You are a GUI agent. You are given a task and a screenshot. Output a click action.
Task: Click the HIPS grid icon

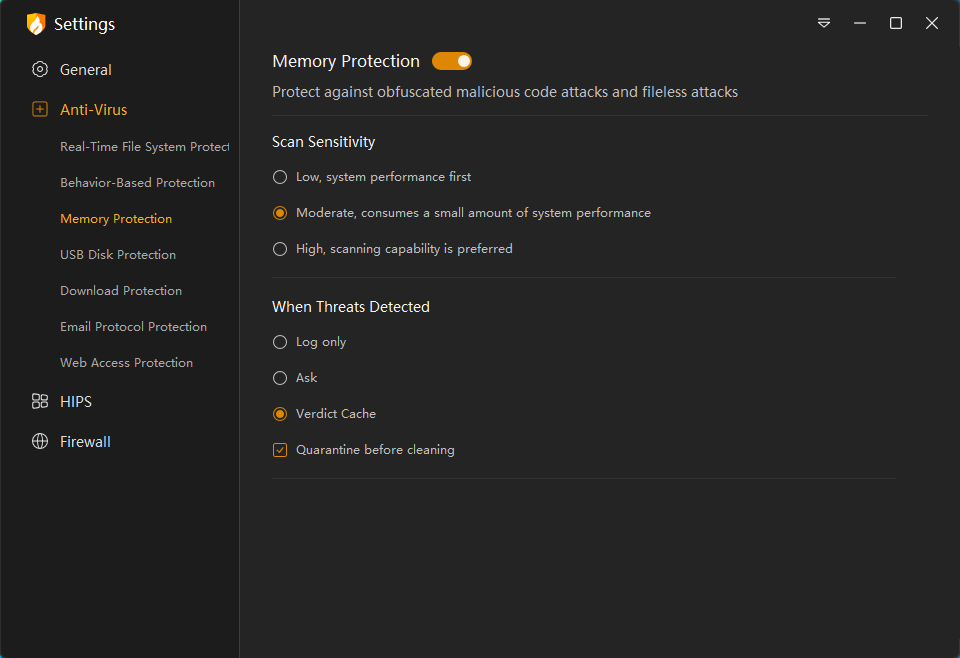click(x=40, y=402)
